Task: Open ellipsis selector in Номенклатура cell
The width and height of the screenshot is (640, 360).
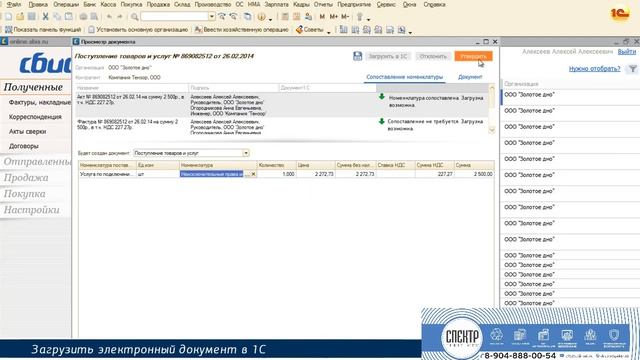Action: click(247, 174)
